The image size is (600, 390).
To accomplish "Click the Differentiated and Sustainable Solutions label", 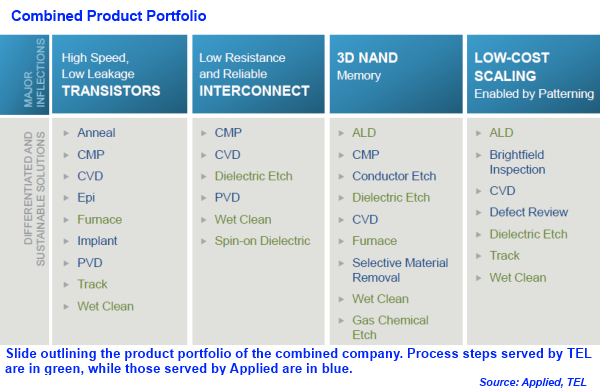I will pyautogui.click(x=34, y=198).
